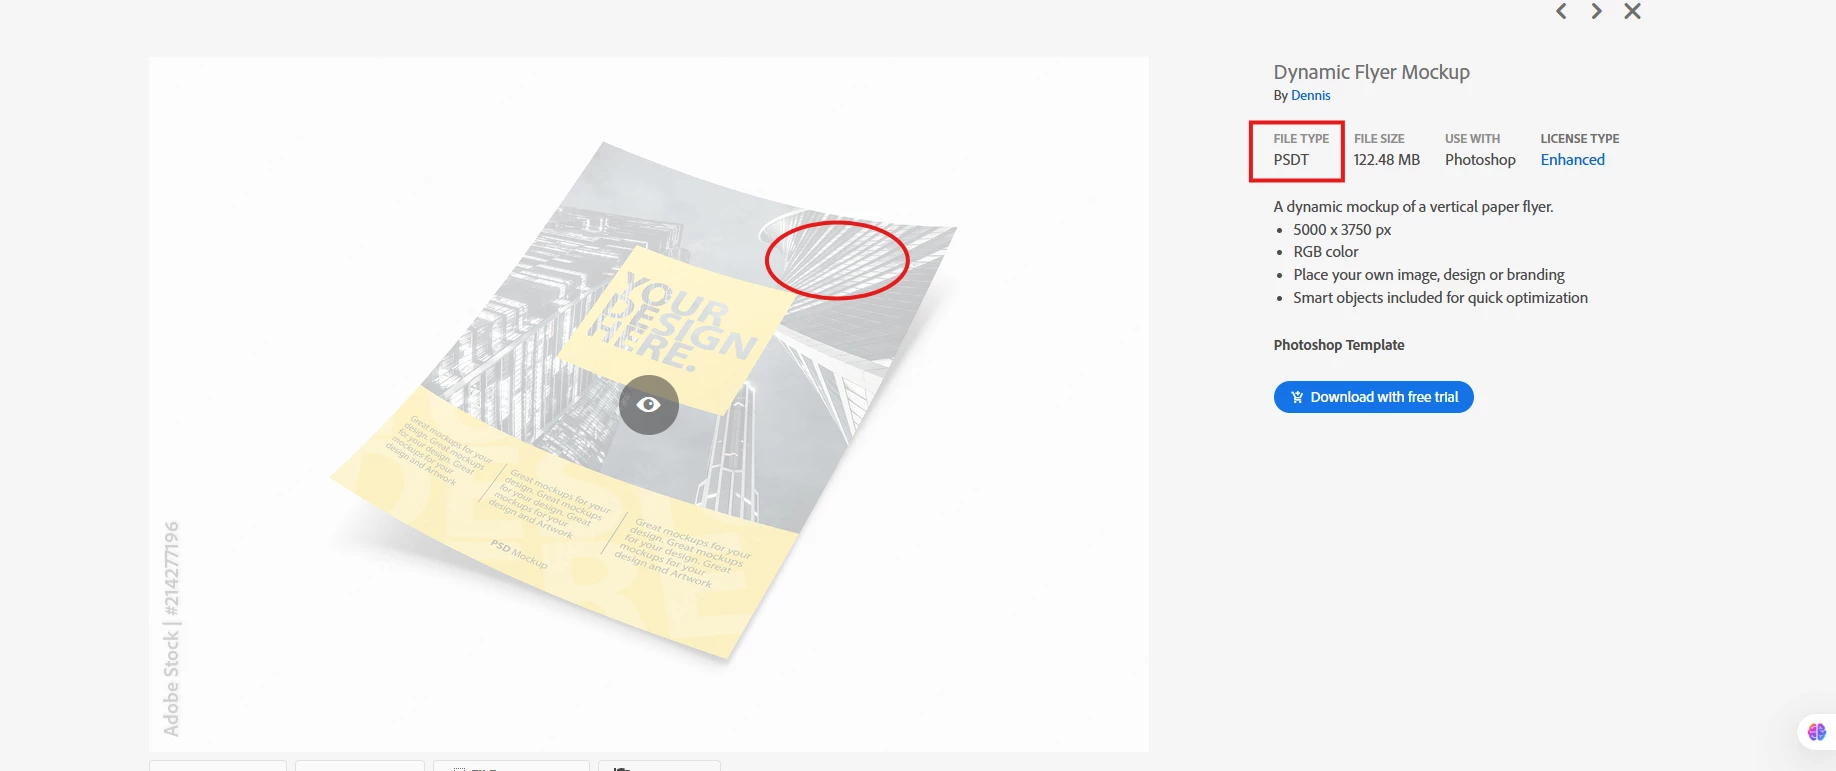Click the Photoshop Template category text
Image resolution: width=1836 pixels, height=771 pixels.
click(x=1339, y=345)
